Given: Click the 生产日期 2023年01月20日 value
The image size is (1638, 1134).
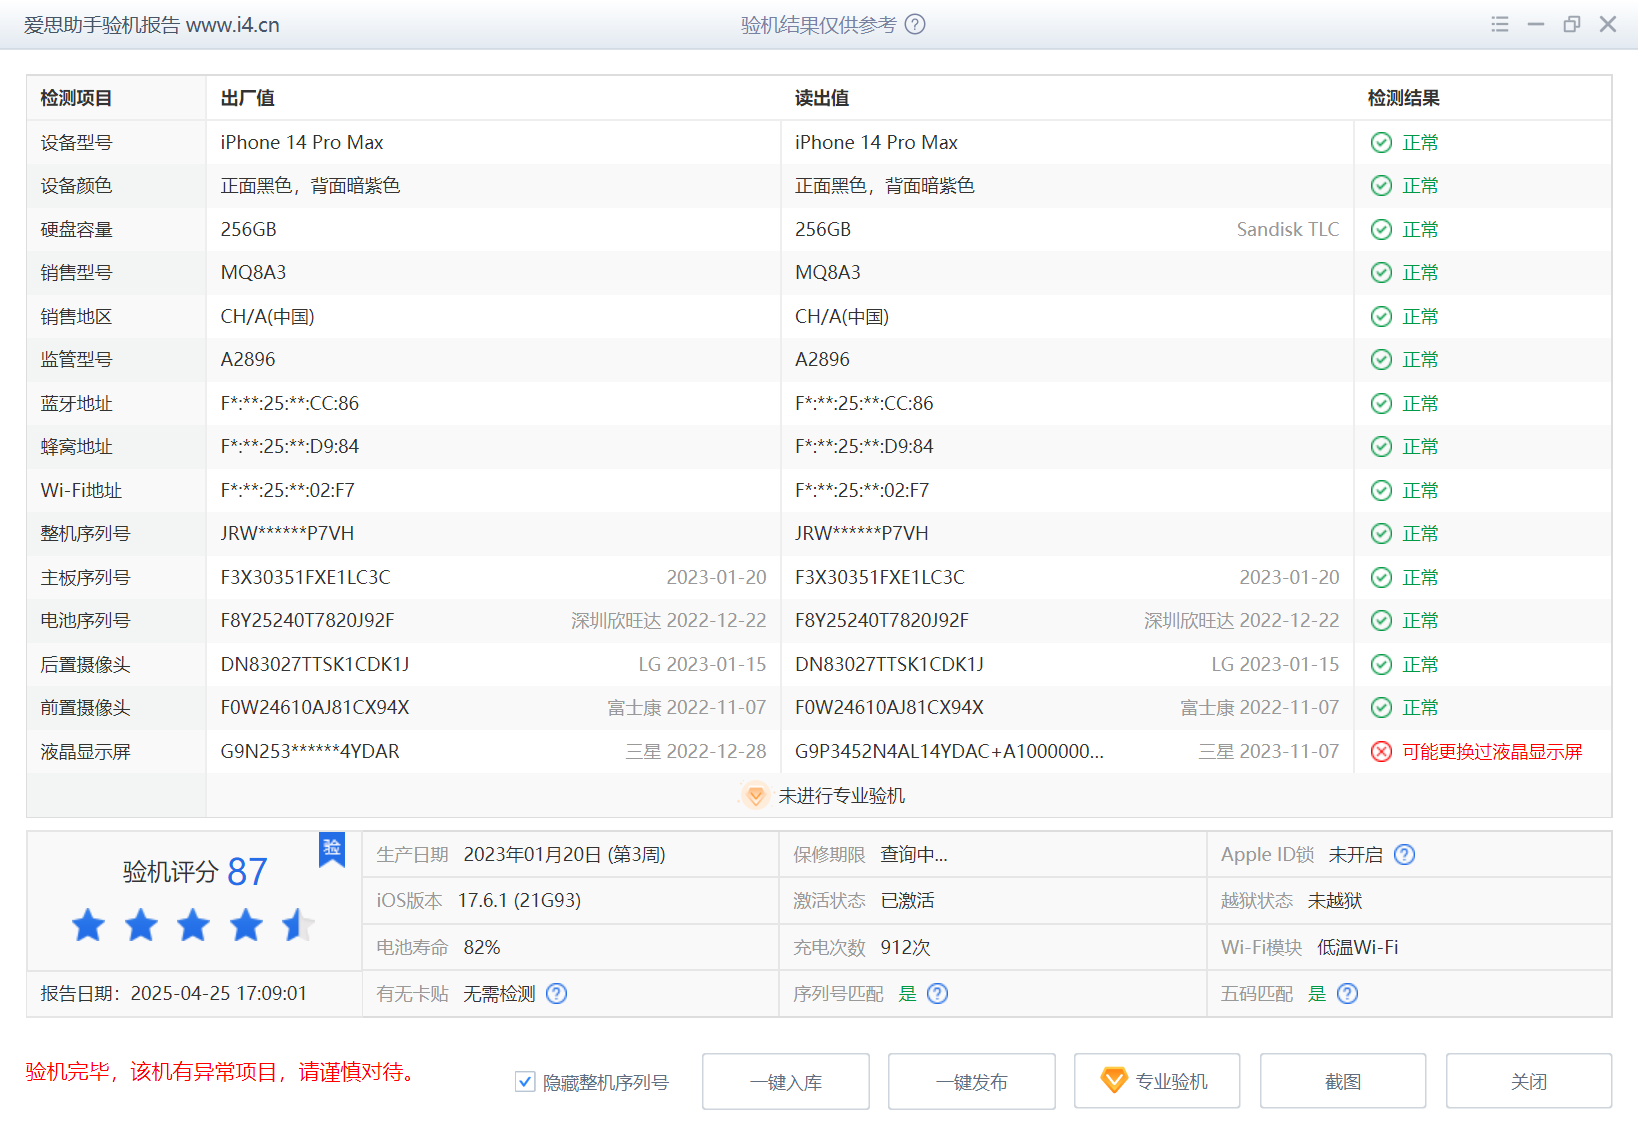Looking at the screenshot, I should (565, 854).
